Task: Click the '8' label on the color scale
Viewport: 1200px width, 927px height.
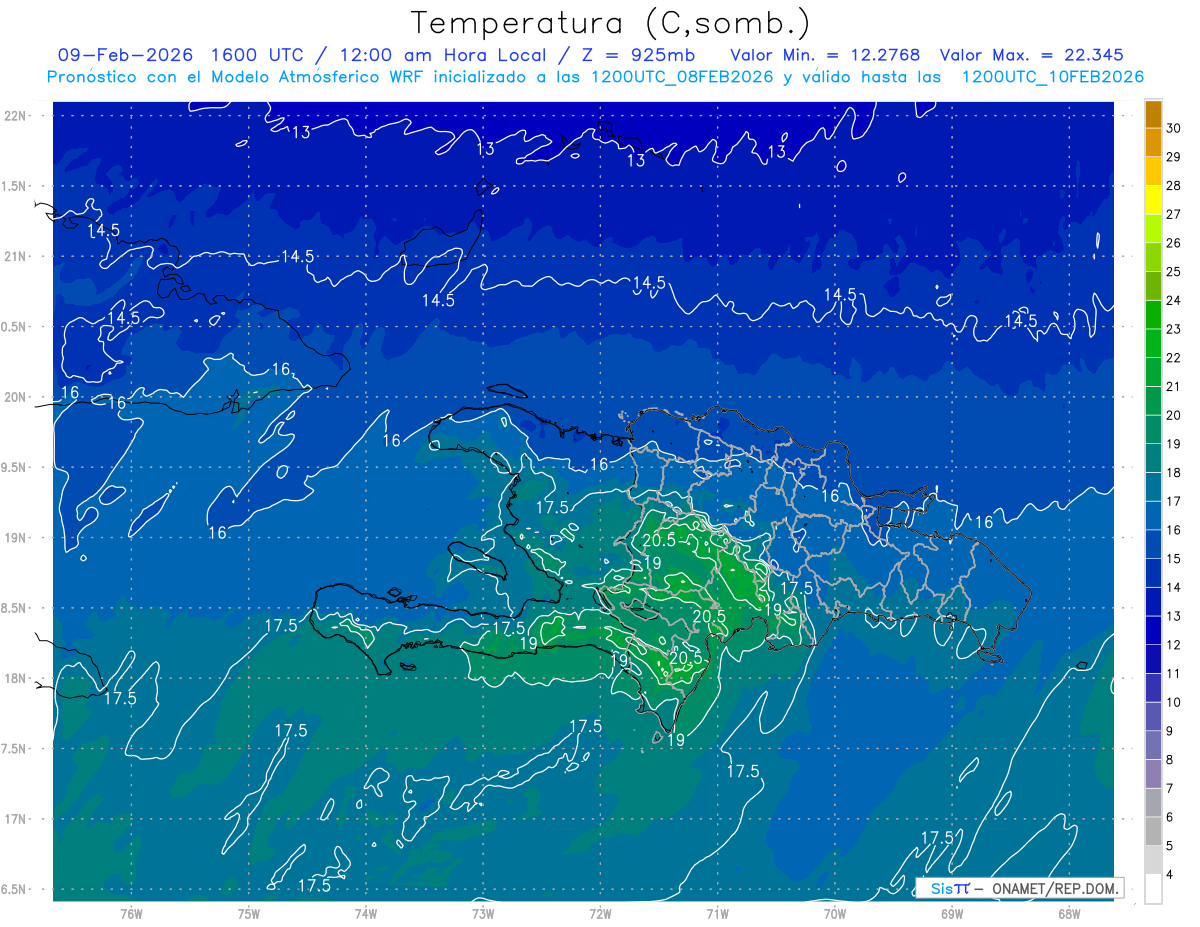Action: [1171, 760]
